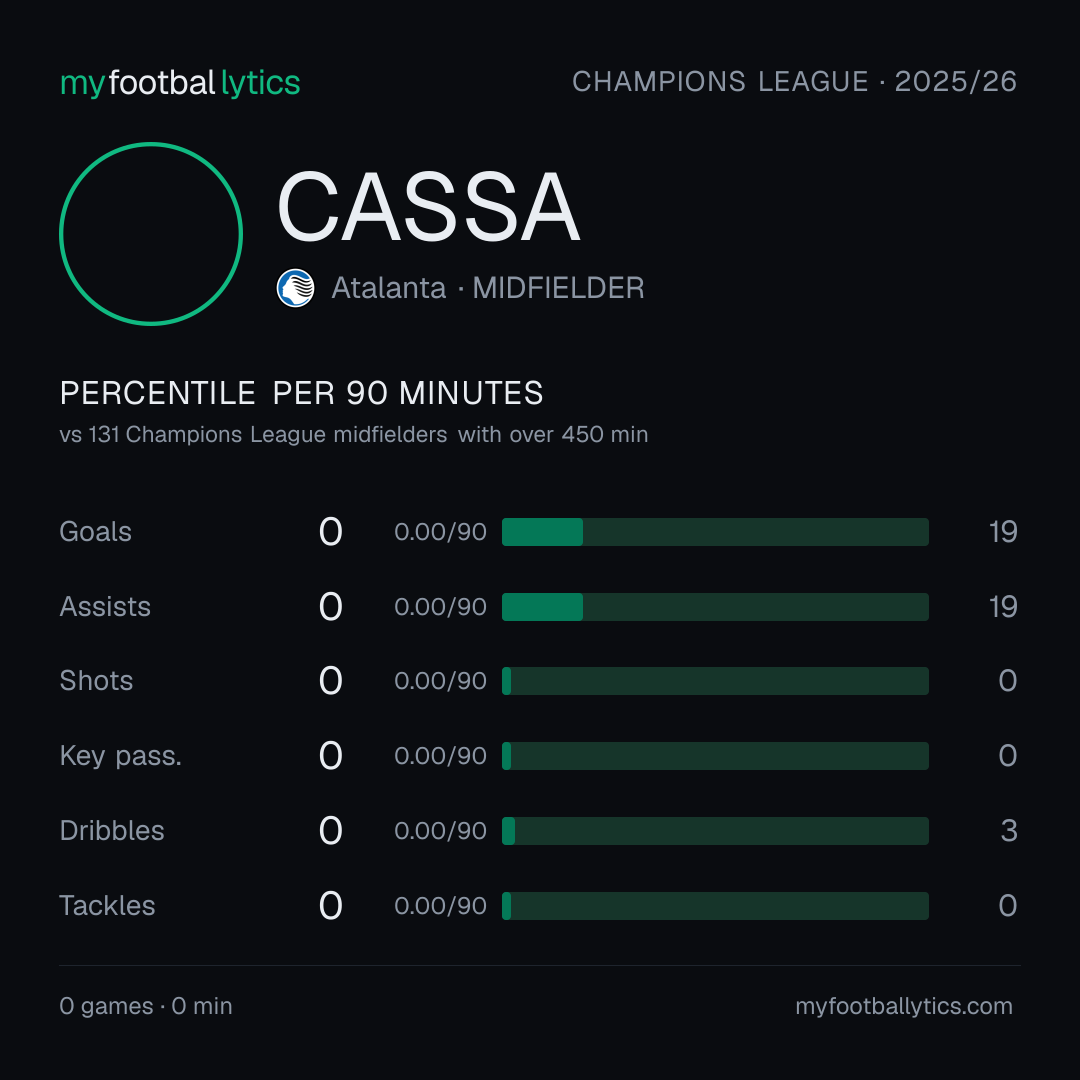Click the Tackles stat label
This screenshot has width=1080, height=1080.
[107, 906]
